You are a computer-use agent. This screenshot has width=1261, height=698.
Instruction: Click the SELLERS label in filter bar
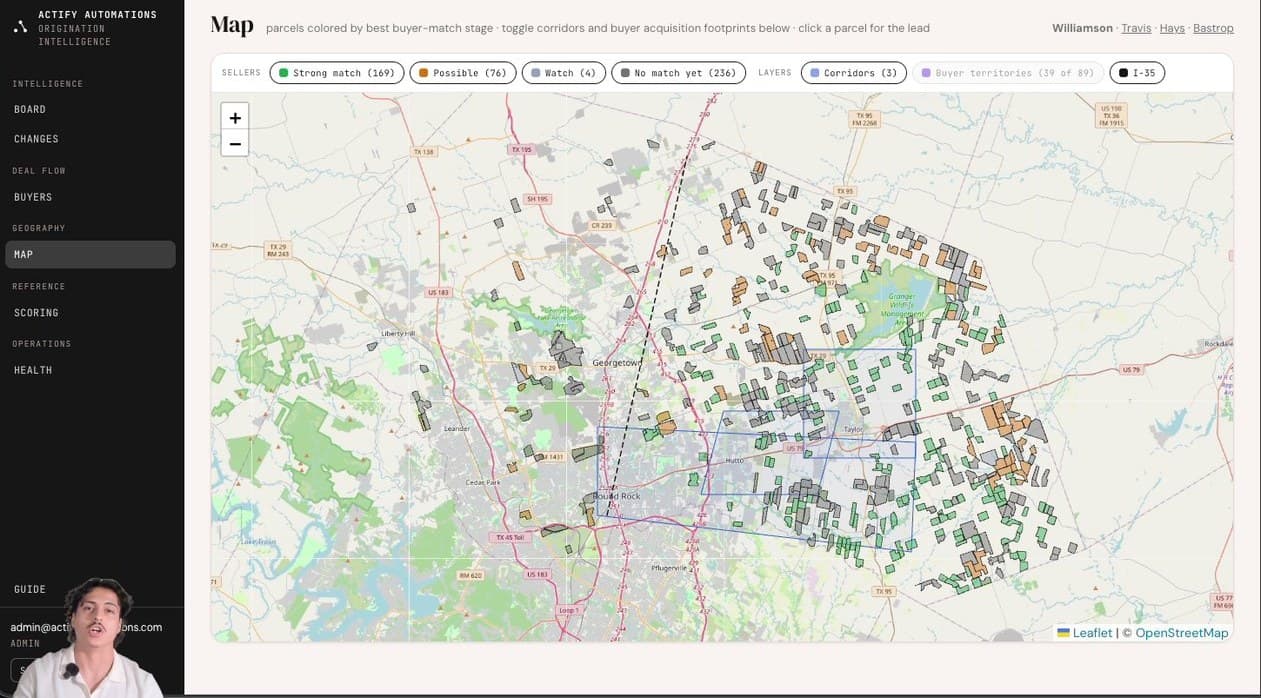click(x=241, y=73)
